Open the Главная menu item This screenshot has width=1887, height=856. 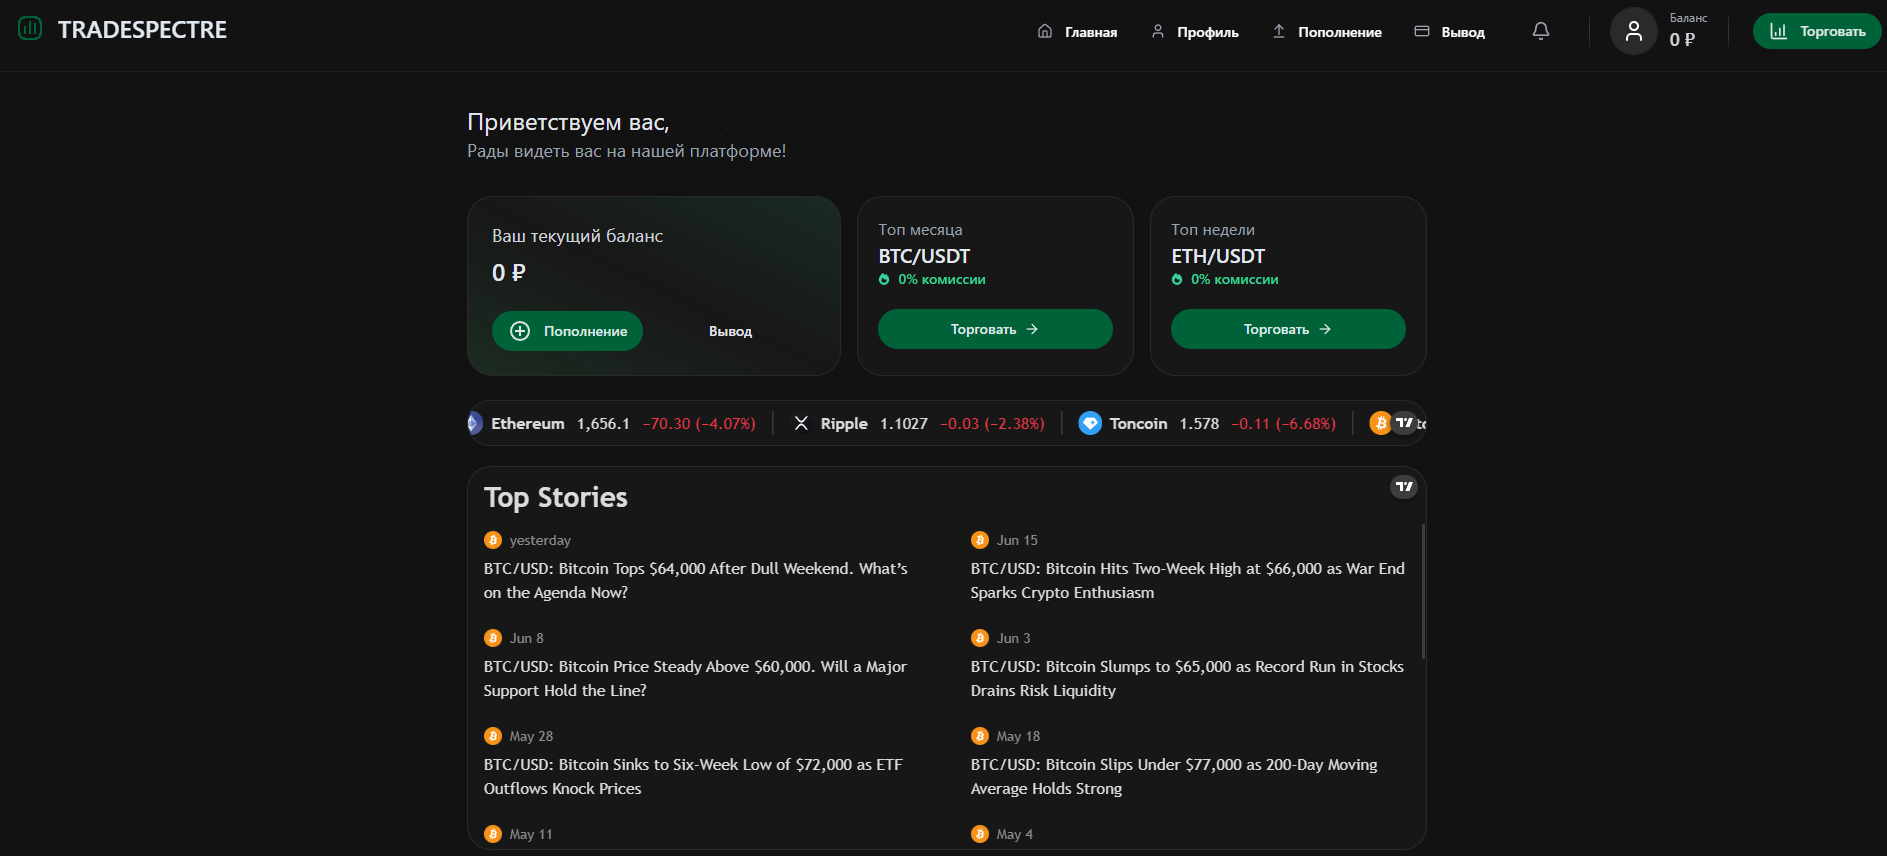[1077, 32]
